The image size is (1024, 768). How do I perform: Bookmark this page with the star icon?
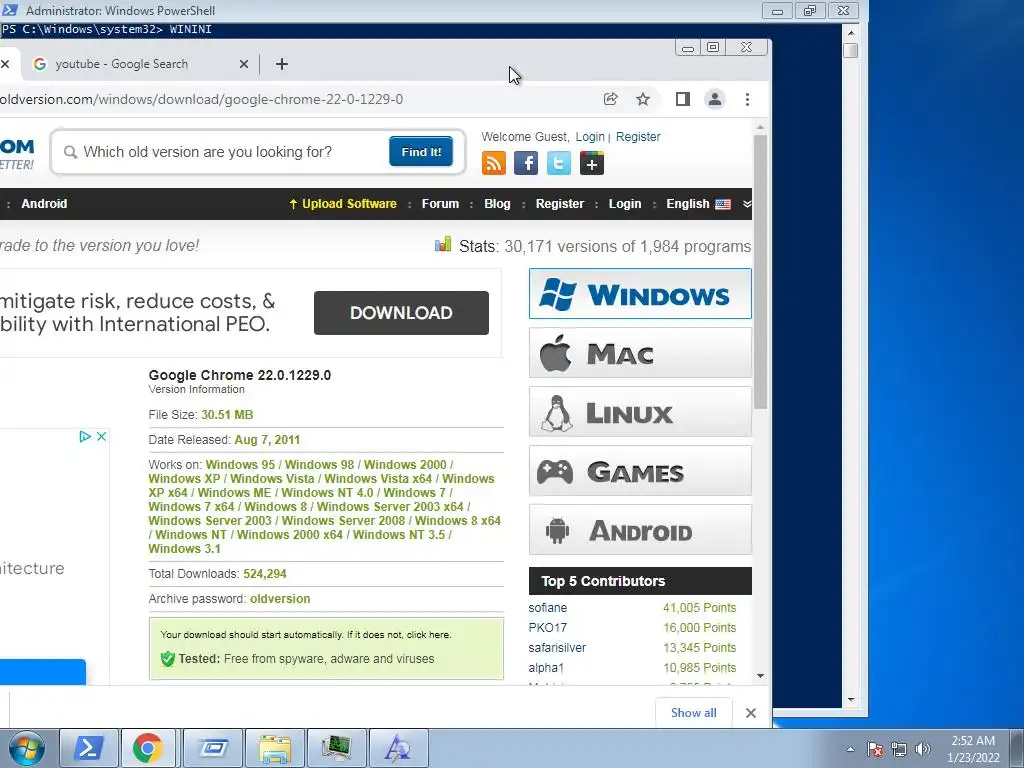pos(643,99)
